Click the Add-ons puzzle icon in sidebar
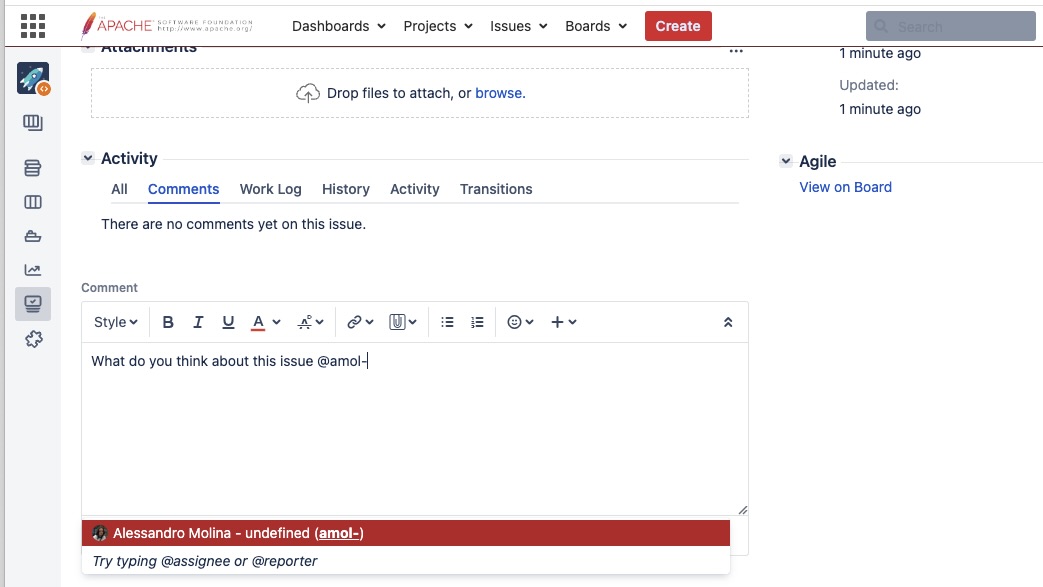Image resolution: width=1043 pixels, height=587 pixels. point(33,340)
